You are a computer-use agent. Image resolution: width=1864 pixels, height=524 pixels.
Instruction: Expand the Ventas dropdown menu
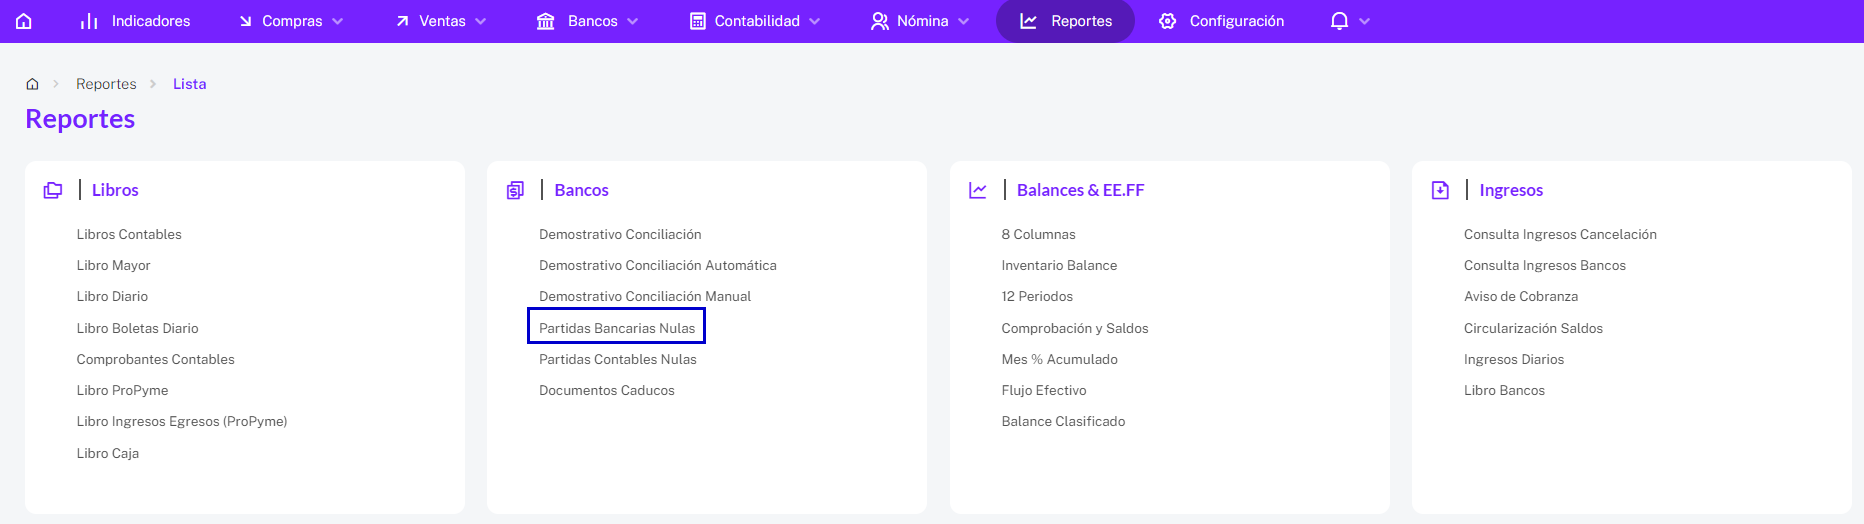click(x=441, y=21)
